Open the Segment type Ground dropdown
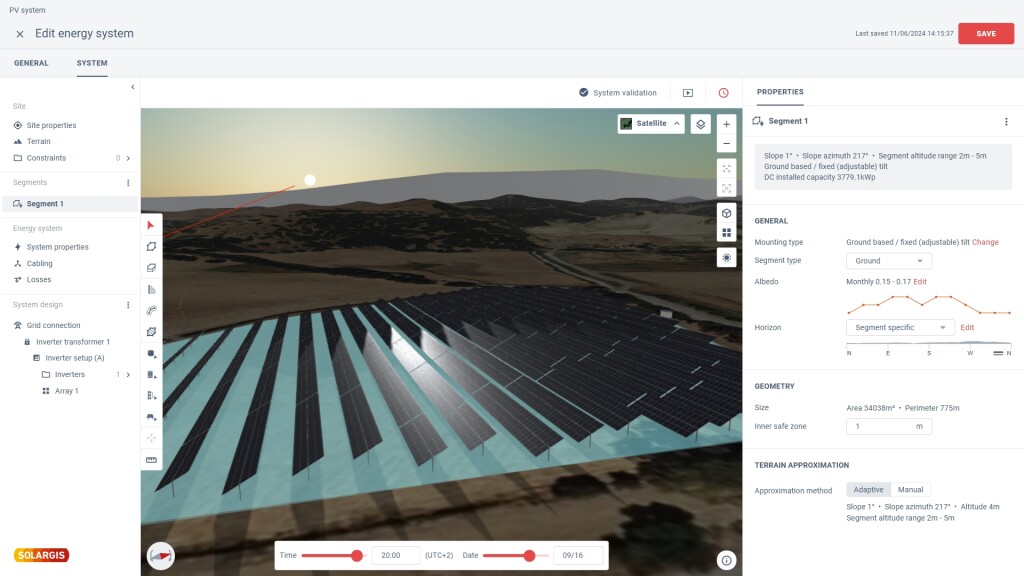 [x=888, y=261]
